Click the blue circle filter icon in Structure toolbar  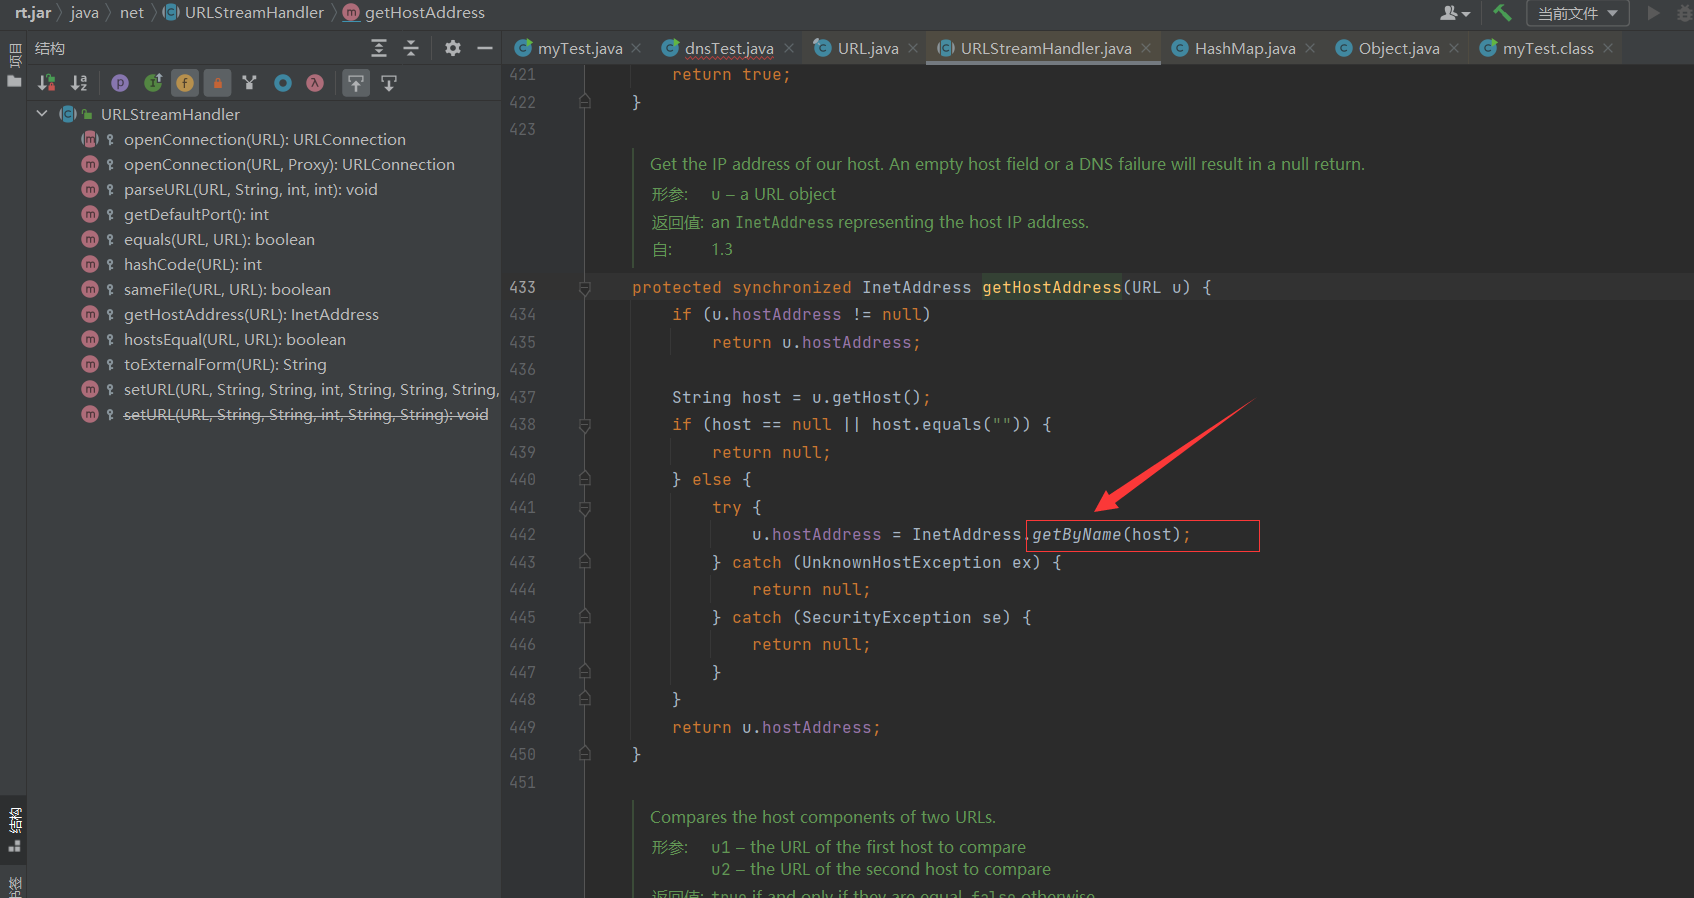tap(283, 83)
